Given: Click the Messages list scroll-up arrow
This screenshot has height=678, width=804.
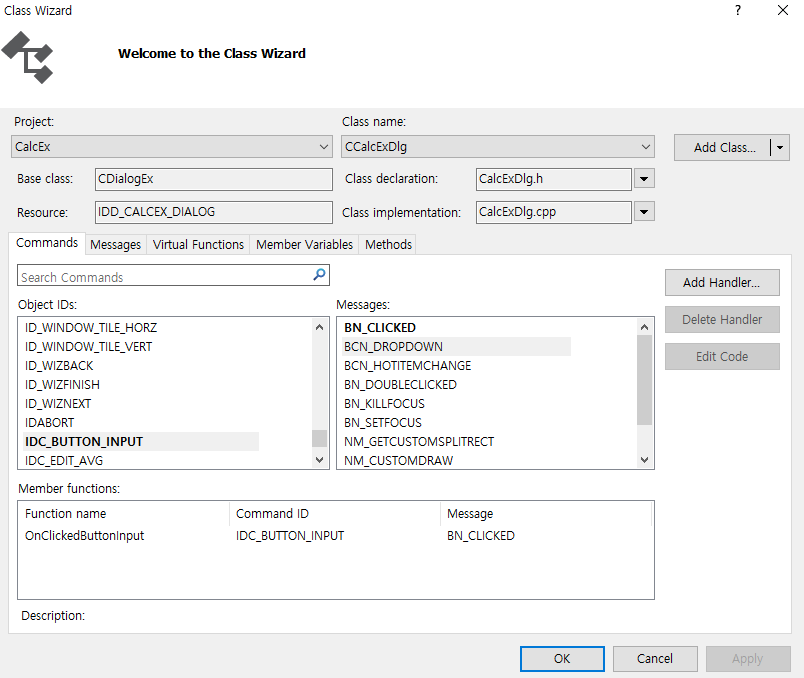Looking at the screenshot, I should (x=645, y=327).
